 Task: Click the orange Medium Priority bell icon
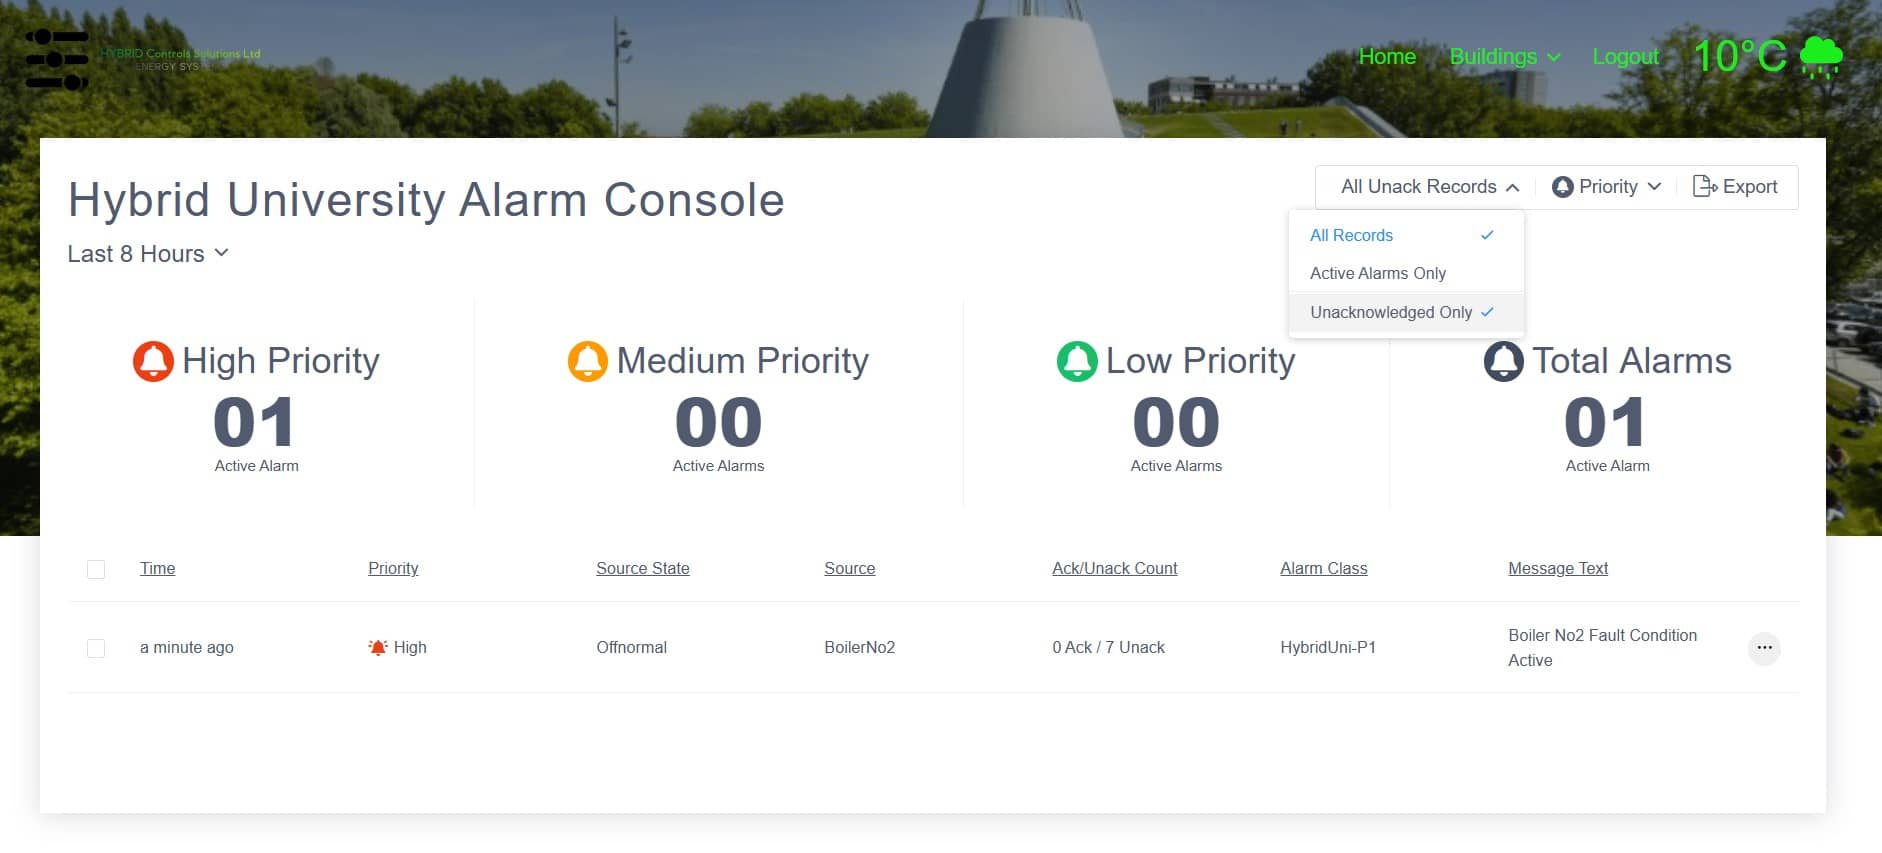588,361
